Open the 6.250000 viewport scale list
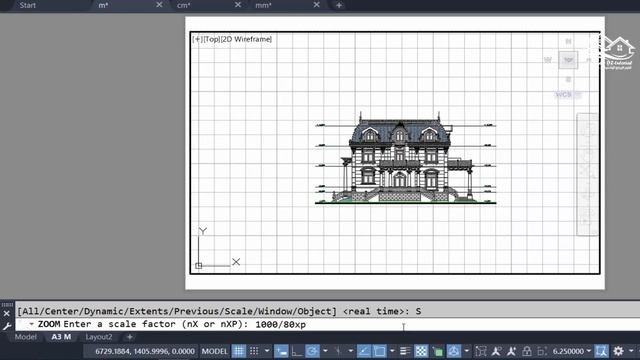The image size is (640, 360). [x=571, y=351]
